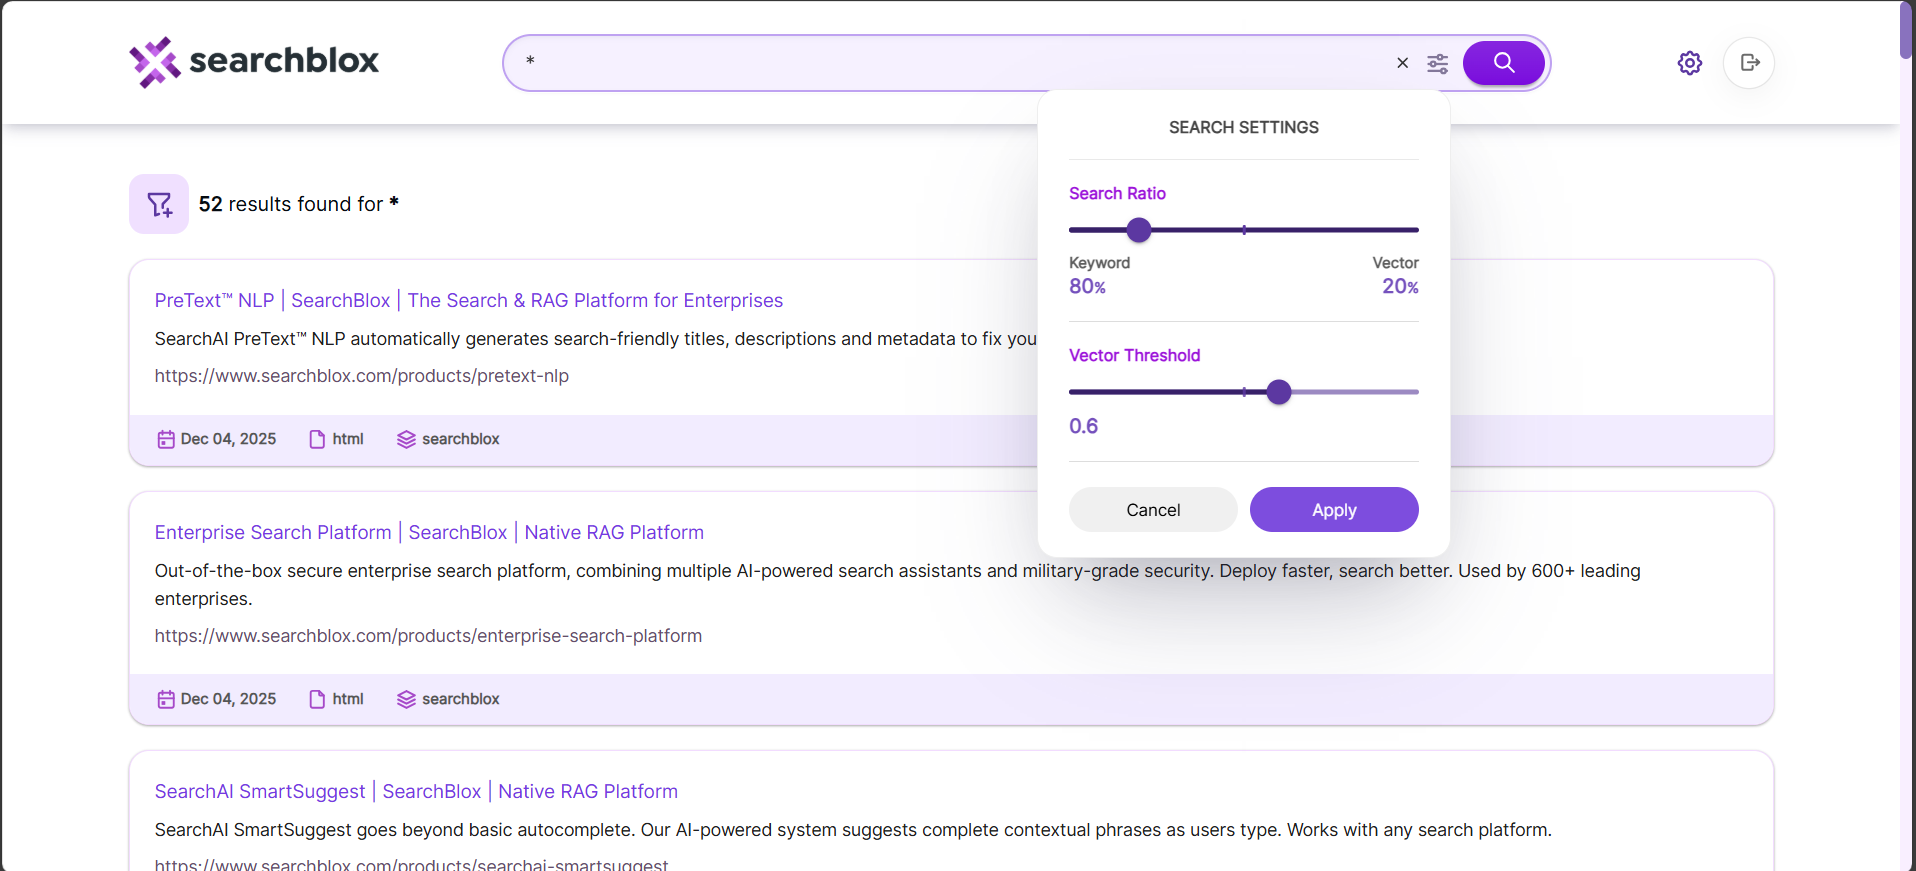The width and height of the screenshot is (1916, 871).
Task: Click the Vector 20% value
Action: [x=1400, y=286]
